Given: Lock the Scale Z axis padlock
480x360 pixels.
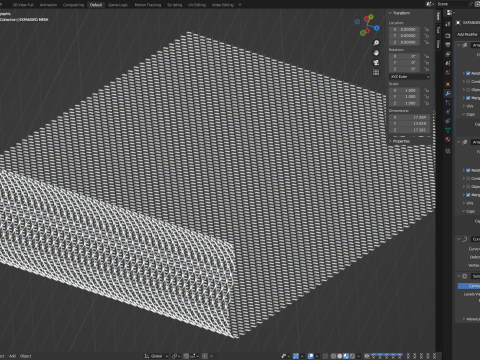Looking at the screenshot, I should pos(426,103).
